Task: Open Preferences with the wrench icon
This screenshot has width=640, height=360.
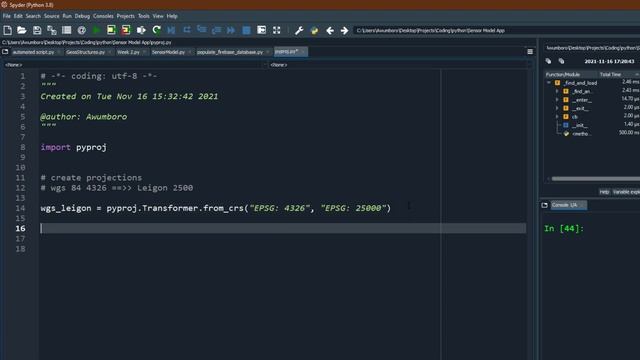Action: (299, 30)
